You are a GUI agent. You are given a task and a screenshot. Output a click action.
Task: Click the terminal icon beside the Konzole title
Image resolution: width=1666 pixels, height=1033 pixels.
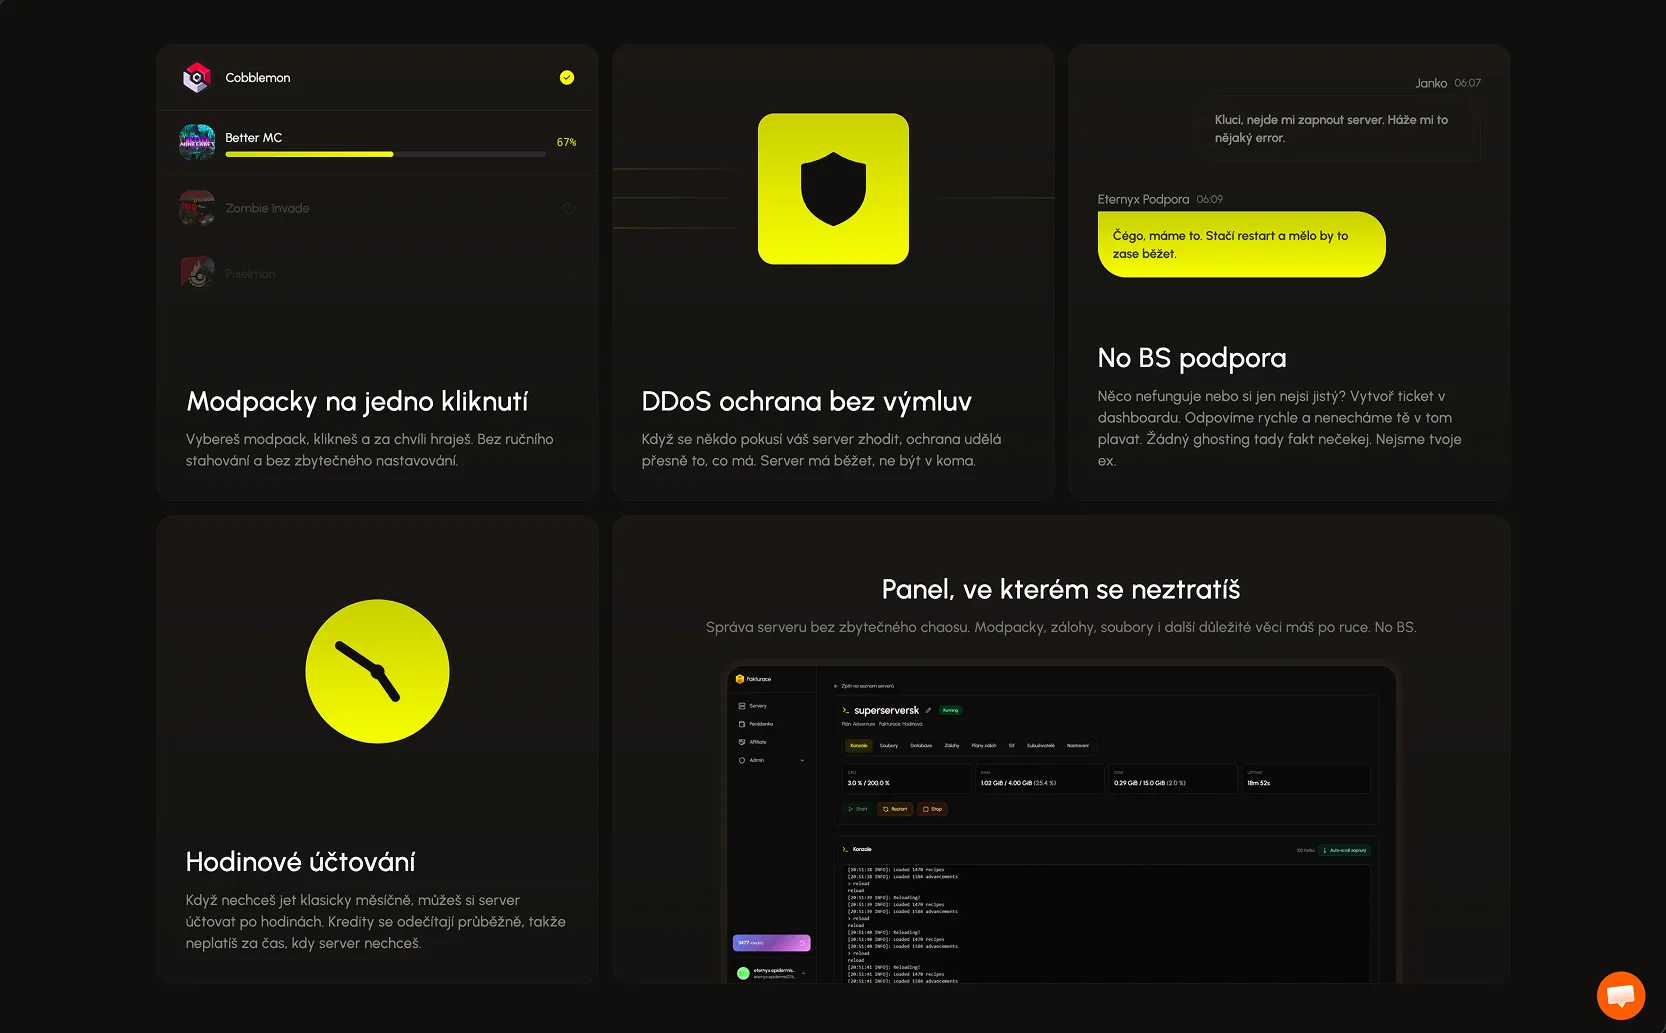[845, 849]
